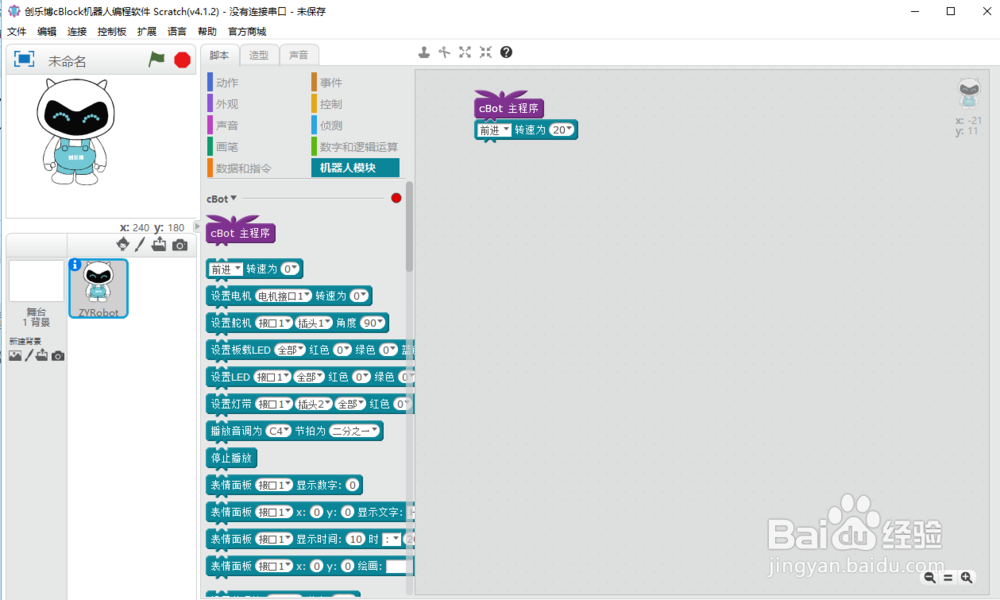Collapse the stage panel arrow
1000x600 pixels.
(x=196, y=226)
